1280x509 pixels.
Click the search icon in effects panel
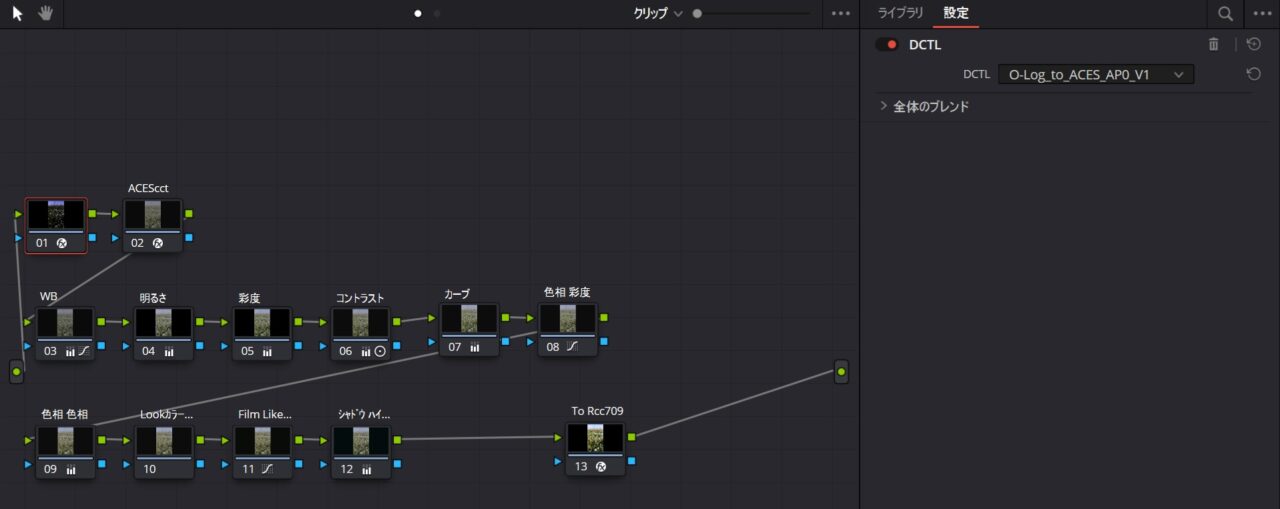(1225, 14)
